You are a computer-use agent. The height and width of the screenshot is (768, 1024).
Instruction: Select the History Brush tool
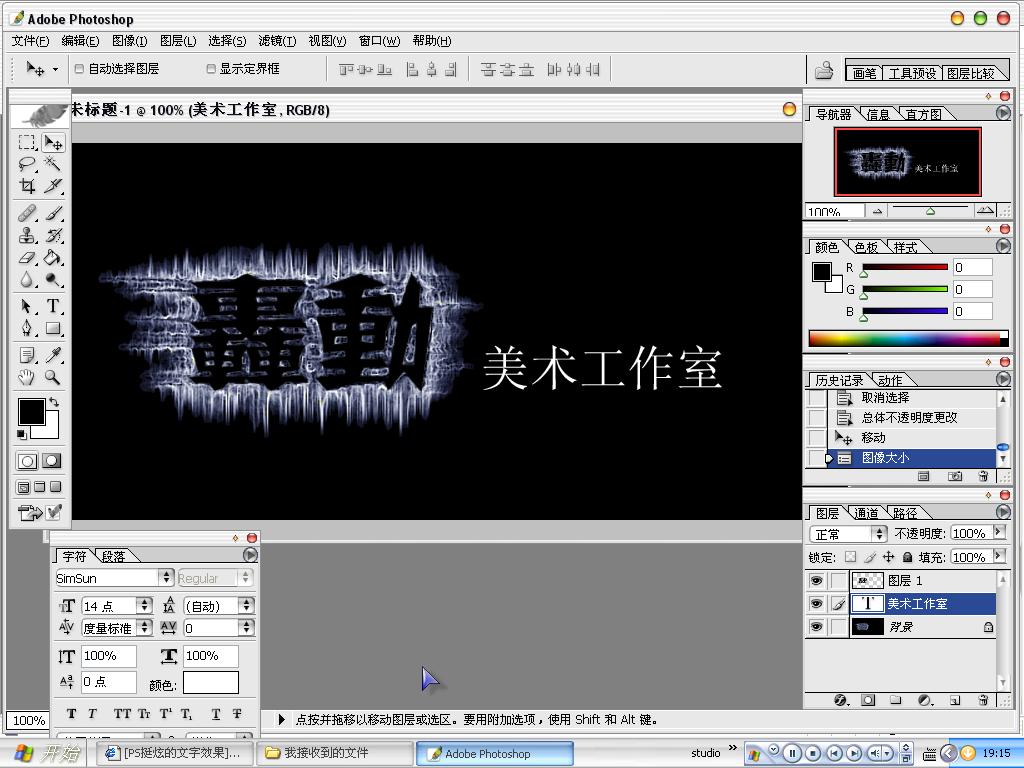(53, 235)
